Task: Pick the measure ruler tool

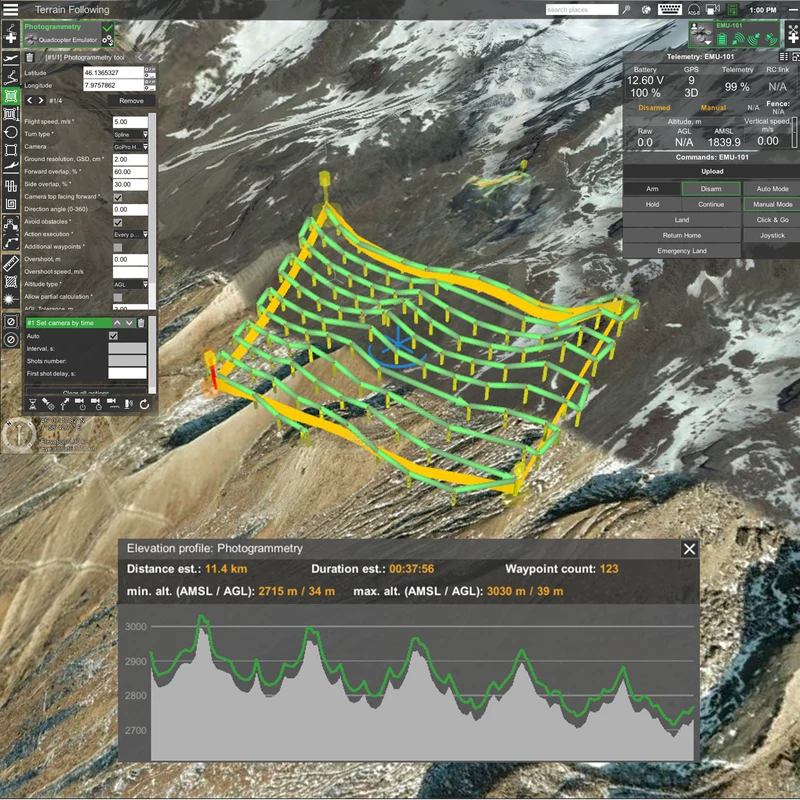Action: click(x=10, y=264)
